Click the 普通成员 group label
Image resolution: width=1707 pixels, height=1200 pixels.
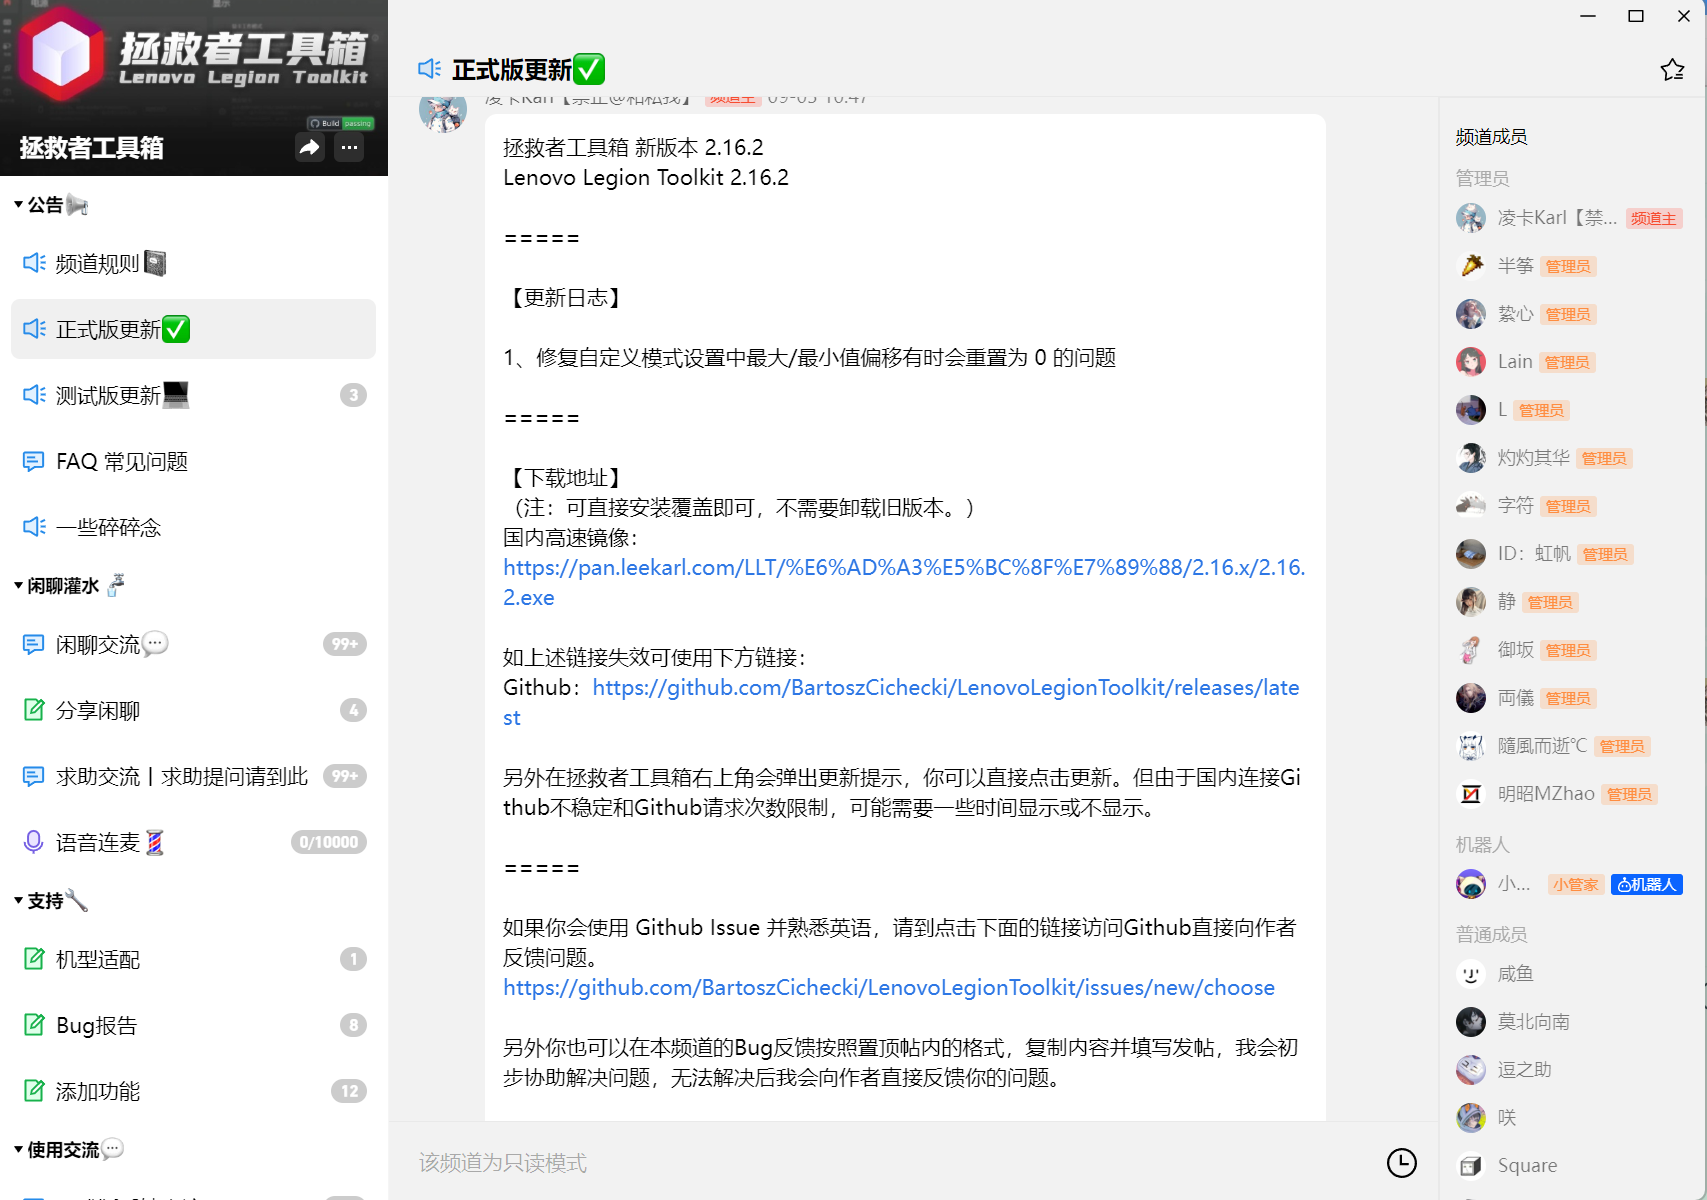click(1492, 934)
